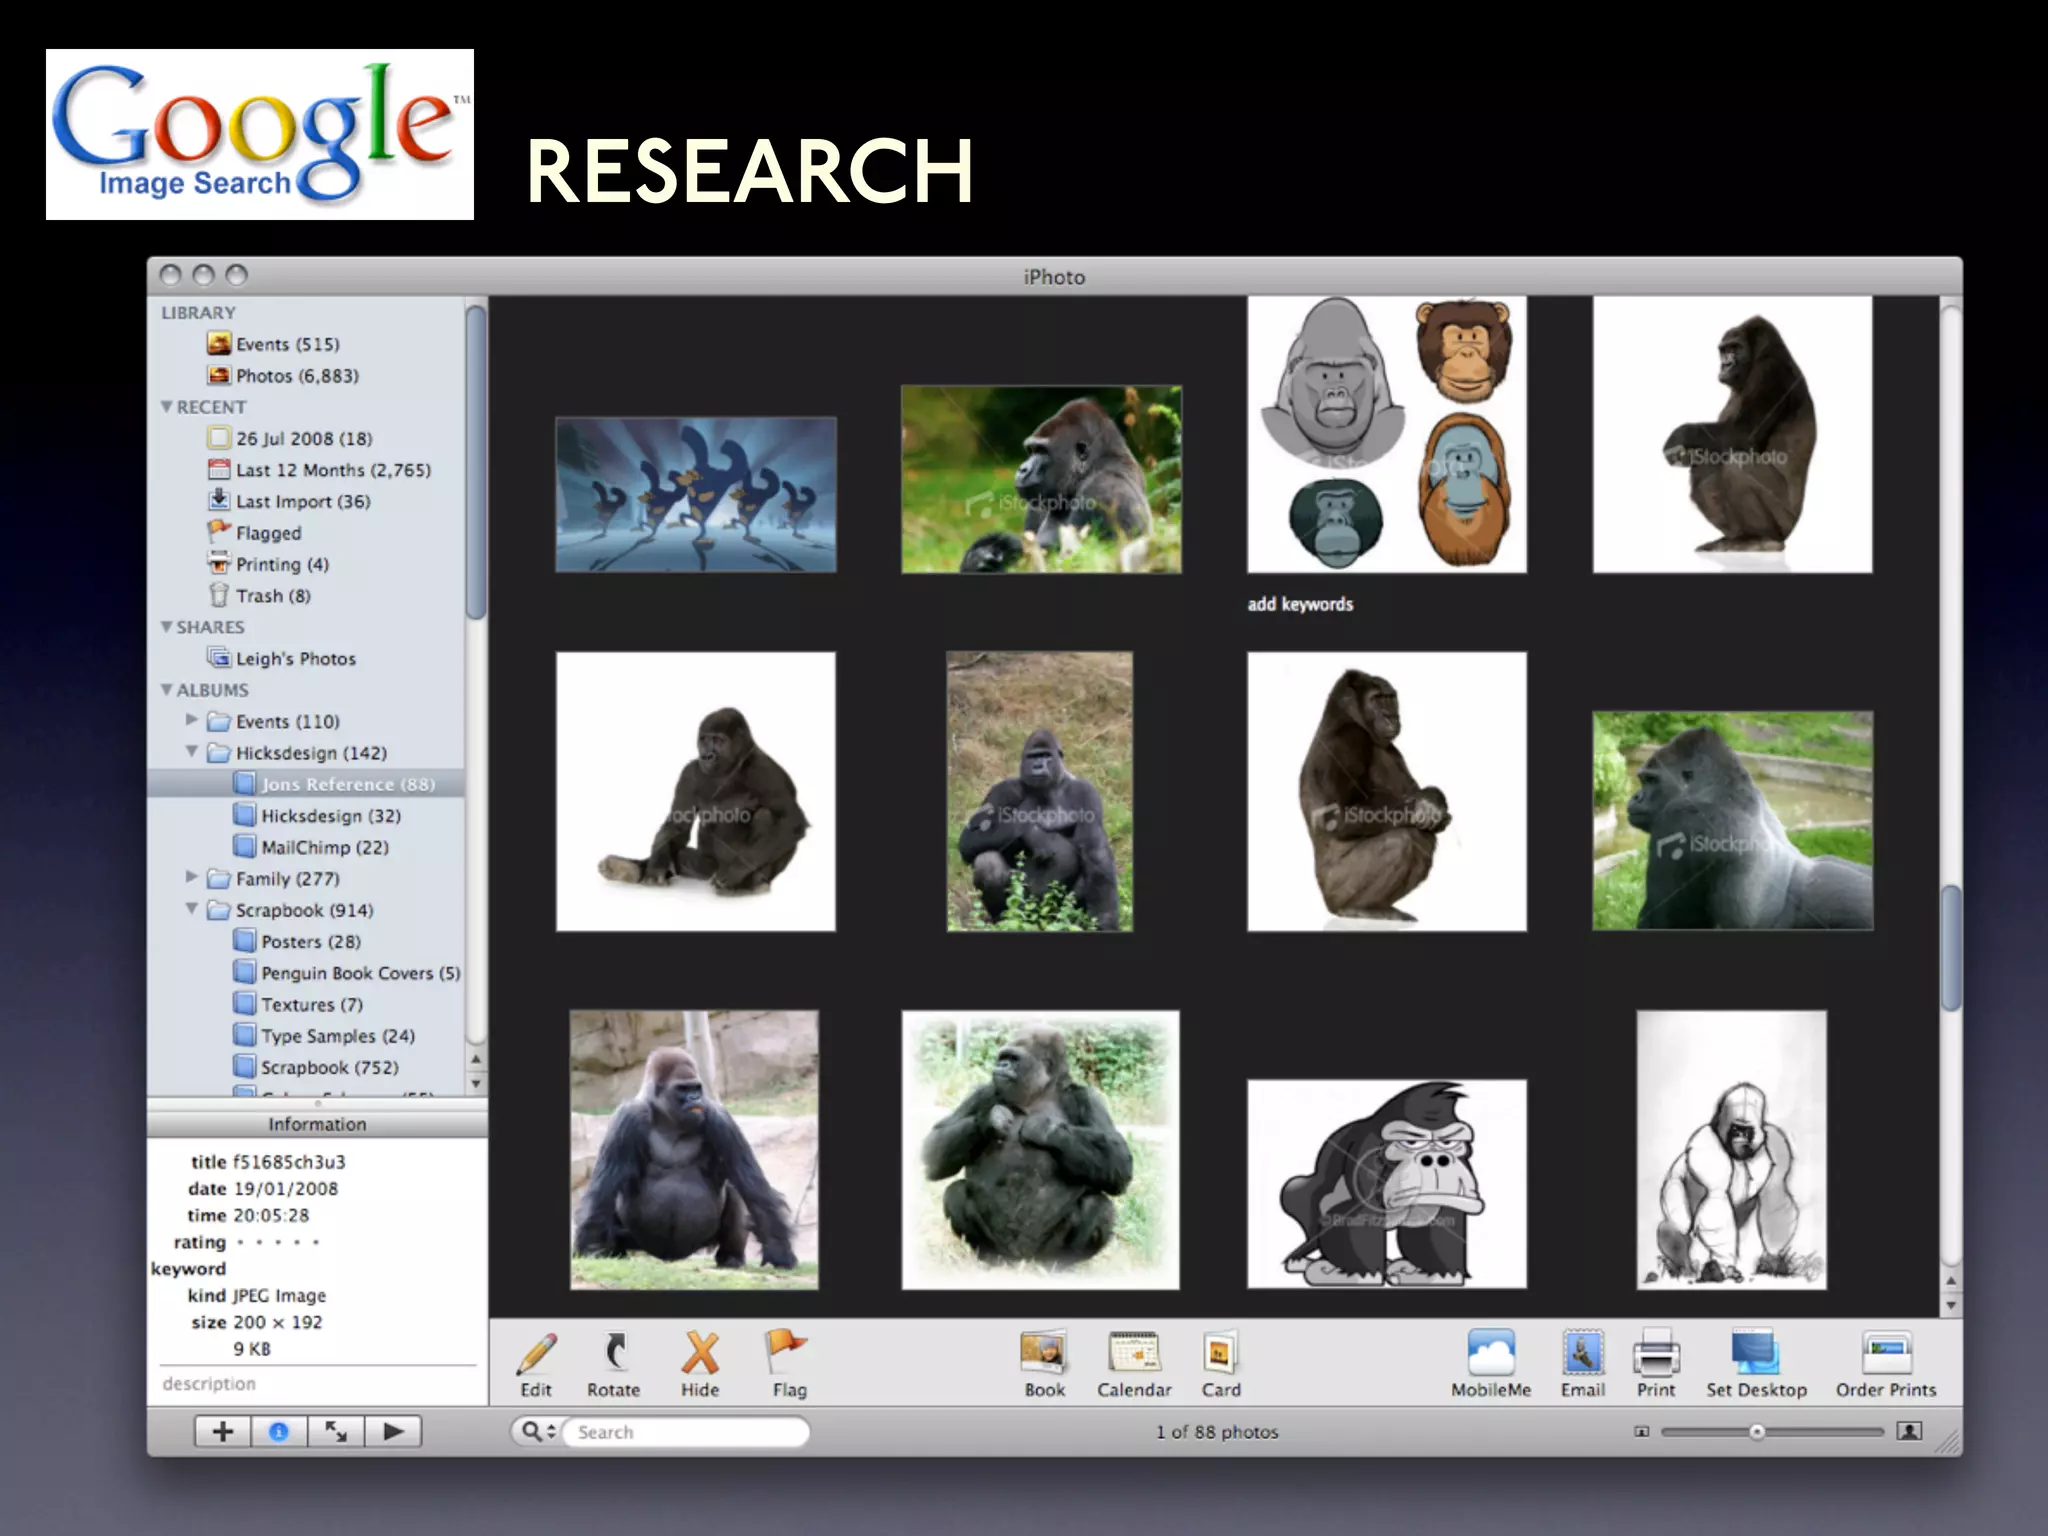Toggle full screen mode button
This screenshot has width=2048, height=1536.
pyautogui.click(x=336, y=1432)
